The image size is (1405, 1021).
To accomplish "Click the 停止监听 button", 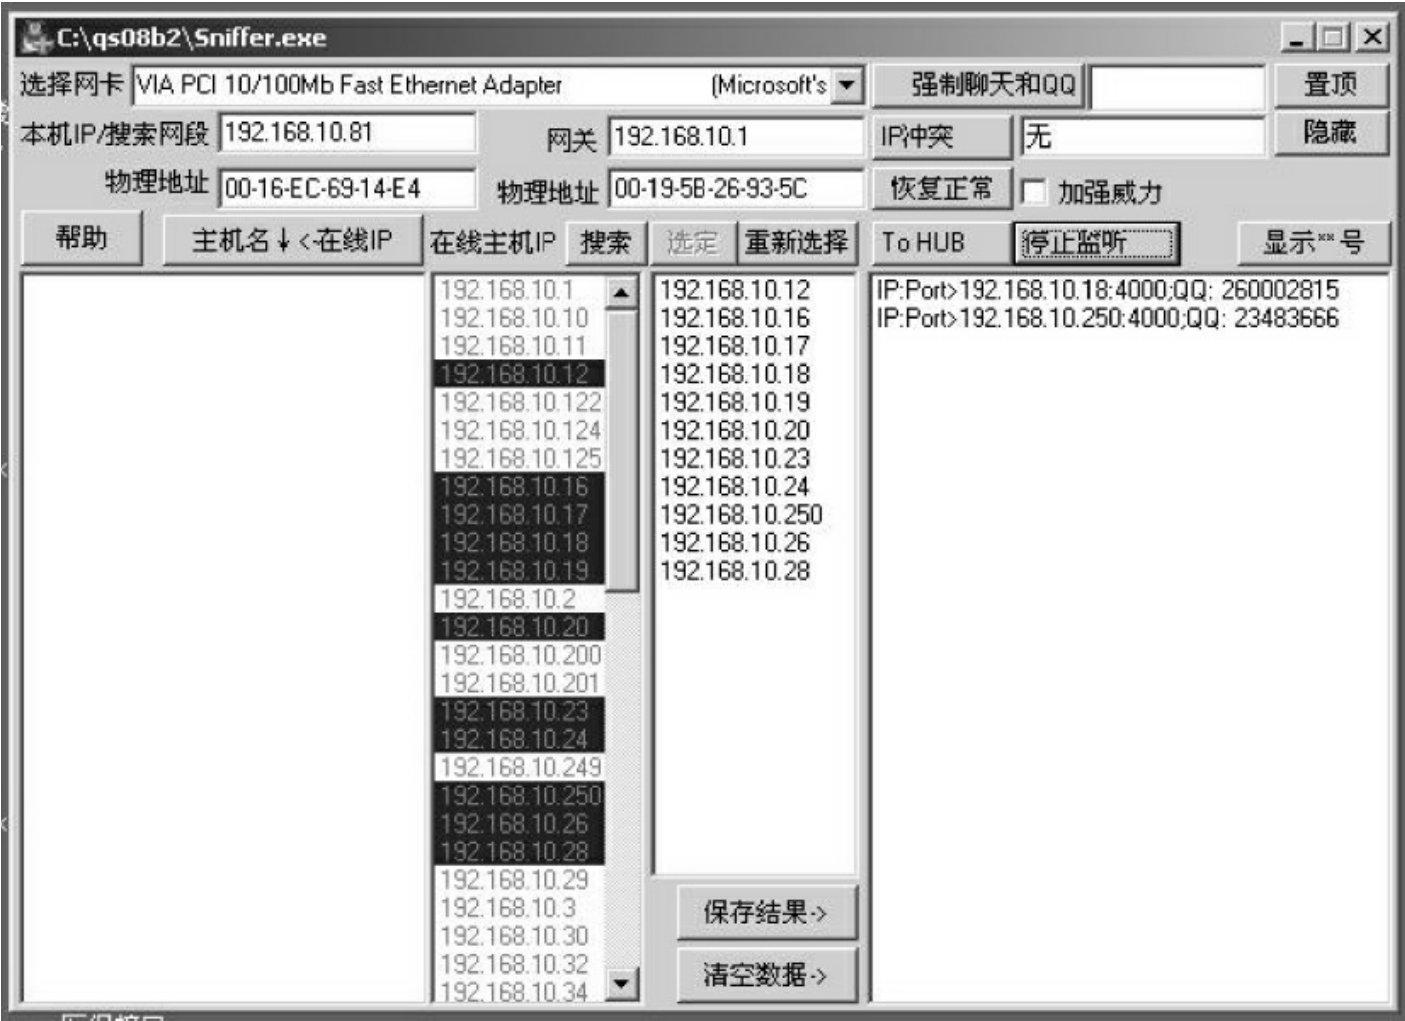I will point(1097,243).
